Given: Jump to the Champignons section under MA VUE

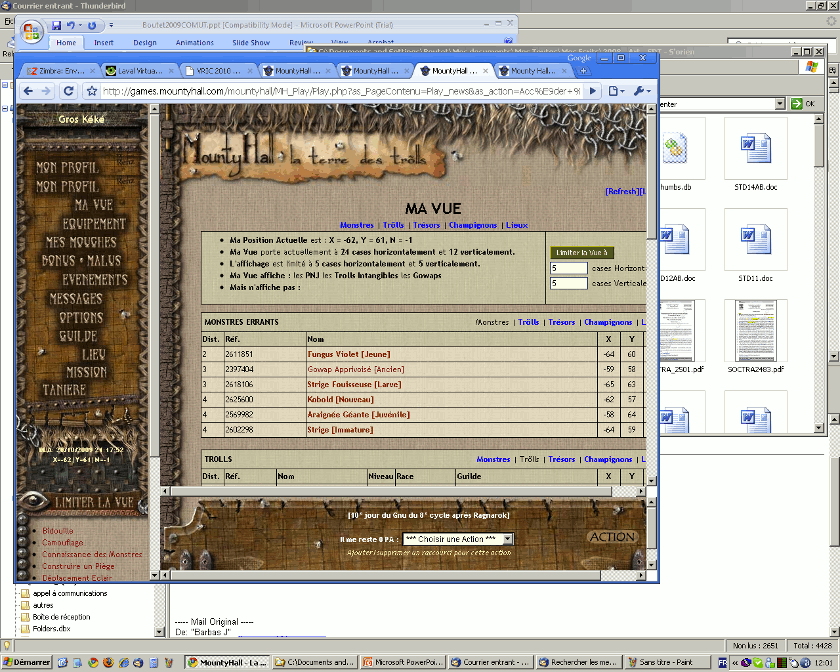Looking at the screenshot, I should click(x=473, y=225).
